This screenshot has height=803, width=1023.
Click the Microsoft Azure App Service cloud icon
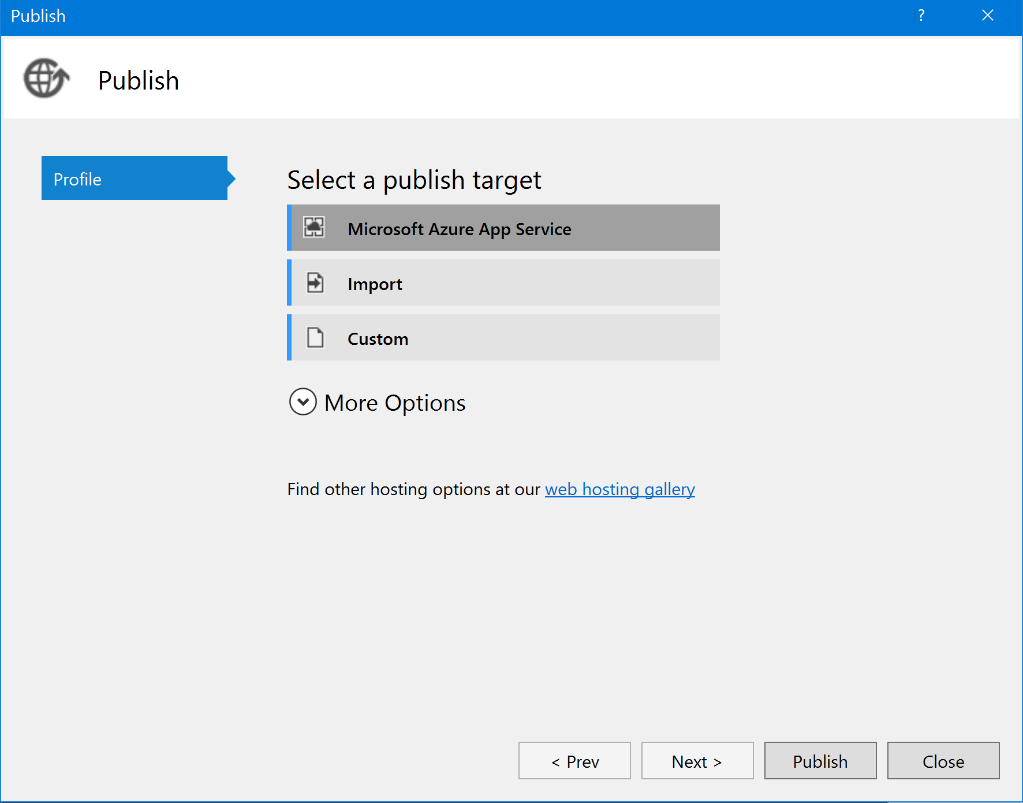pos(314,227)
